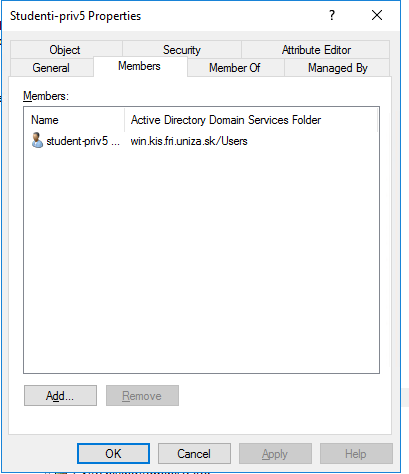The image size is (409, 474).
Task: Open the Object tab
Action: (66, 50)
